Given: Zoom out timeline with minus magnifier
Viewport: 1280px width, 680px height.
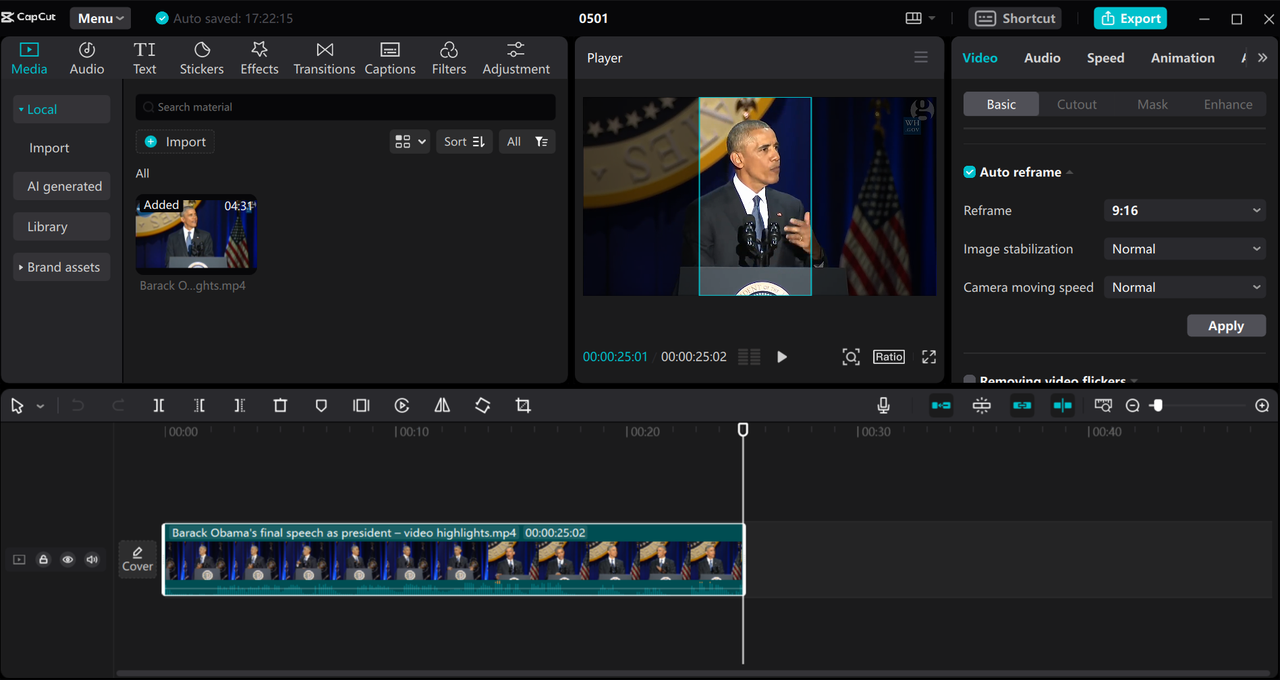Looking at the screenshot, I should [x=1132, y=405].
